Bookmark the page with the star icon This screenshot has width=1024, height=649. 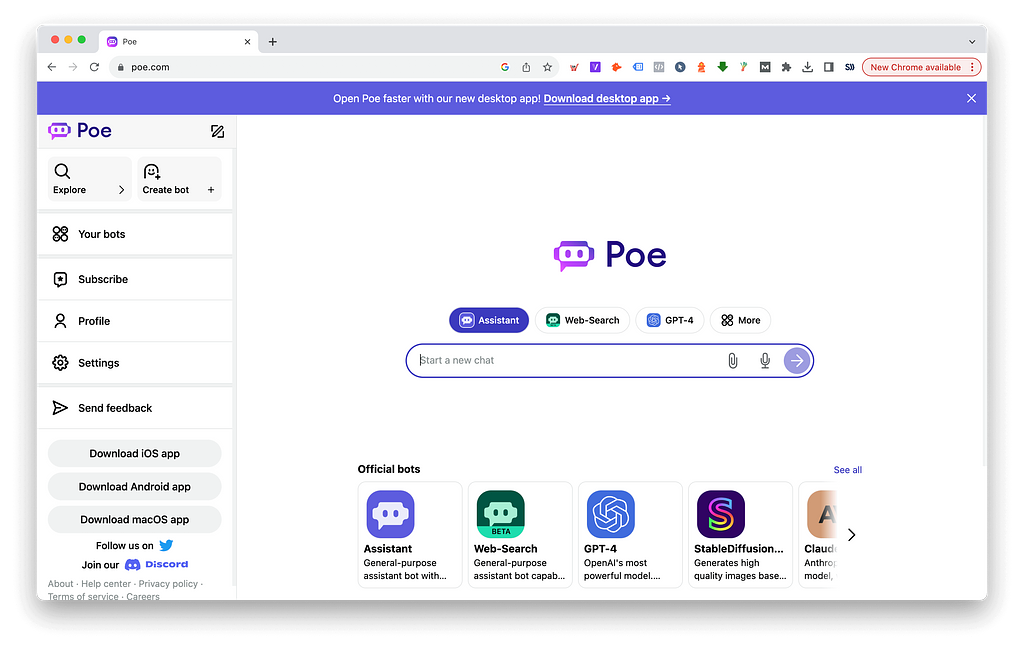[547, 67]
